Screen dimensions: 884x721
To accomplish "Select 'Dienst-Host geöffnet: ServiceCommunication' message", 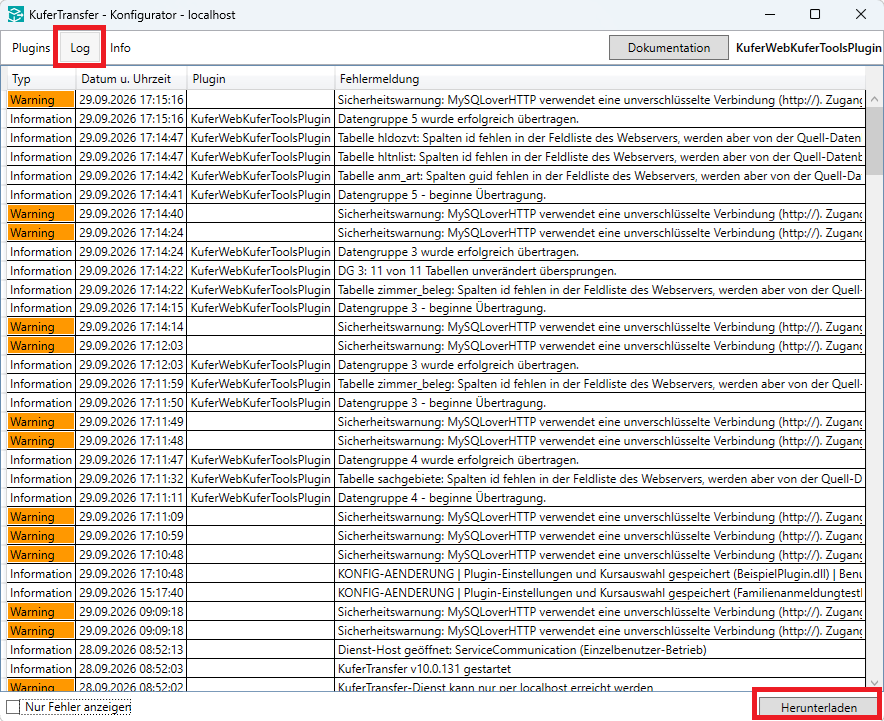I will [600, 649].
